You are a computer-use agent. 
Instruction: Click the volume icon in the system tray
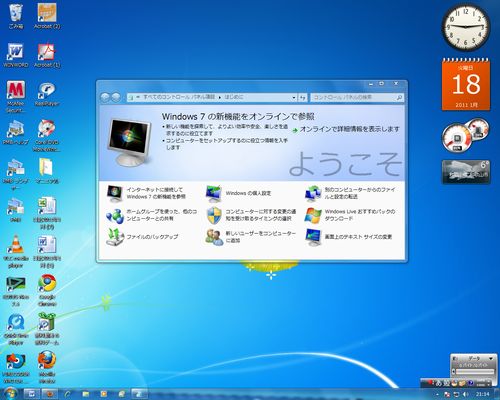click(466, 394)
